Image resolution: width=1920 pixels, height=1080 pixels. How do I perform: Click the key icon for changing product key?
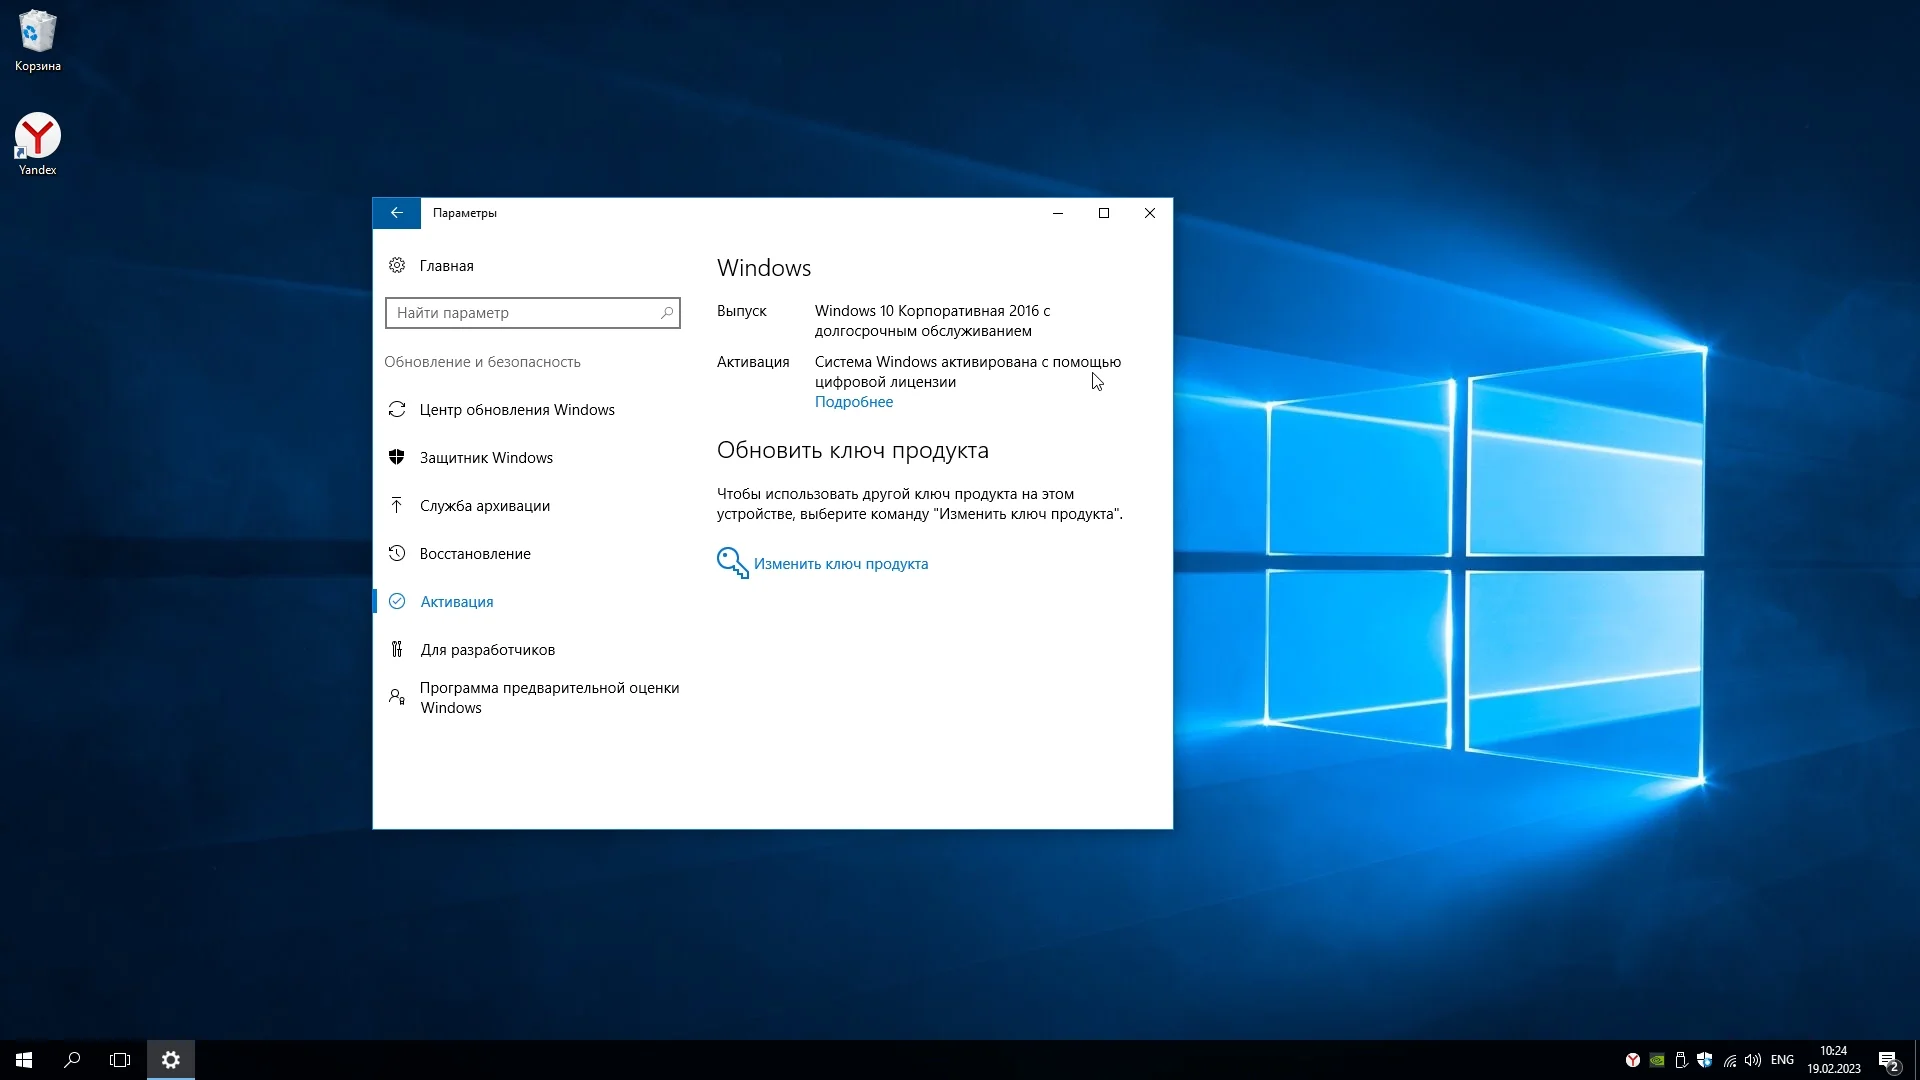click(732, 563)
